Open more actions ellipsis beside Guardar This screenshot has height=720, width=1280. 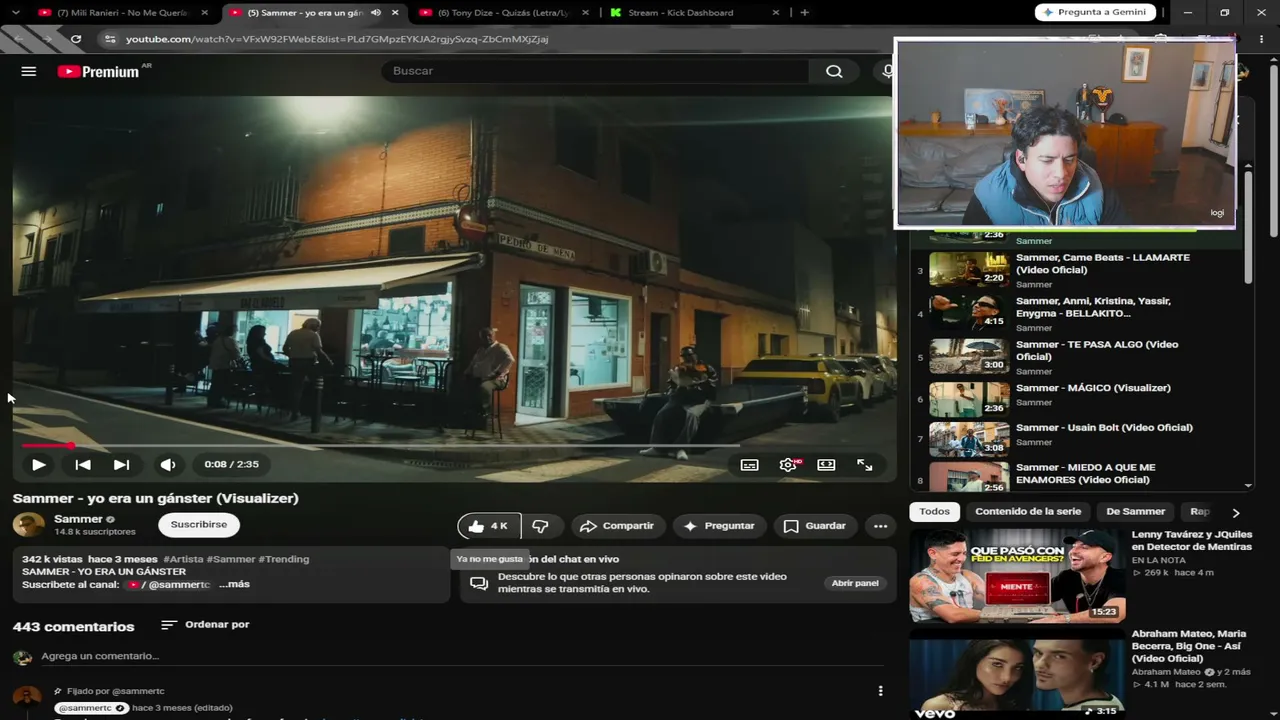click(x=880, y=526)
